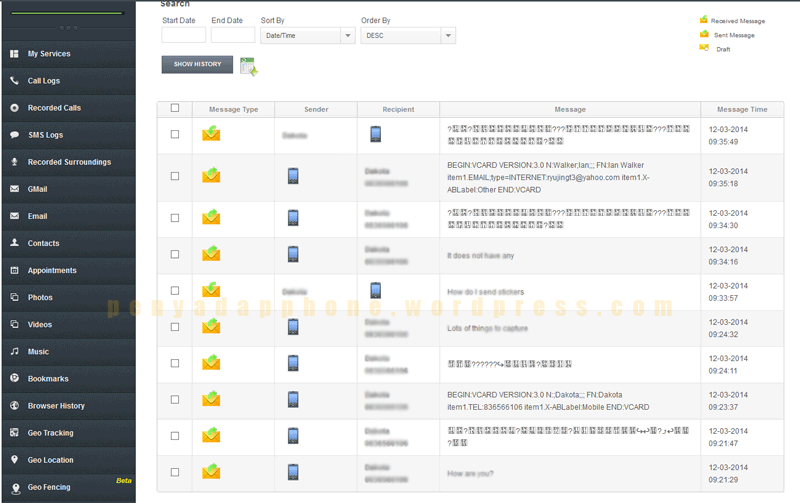This screenshot has width=800, height=503.
Task: Open the Sort By Date/Time dropdown
Action: click(307, 35)
